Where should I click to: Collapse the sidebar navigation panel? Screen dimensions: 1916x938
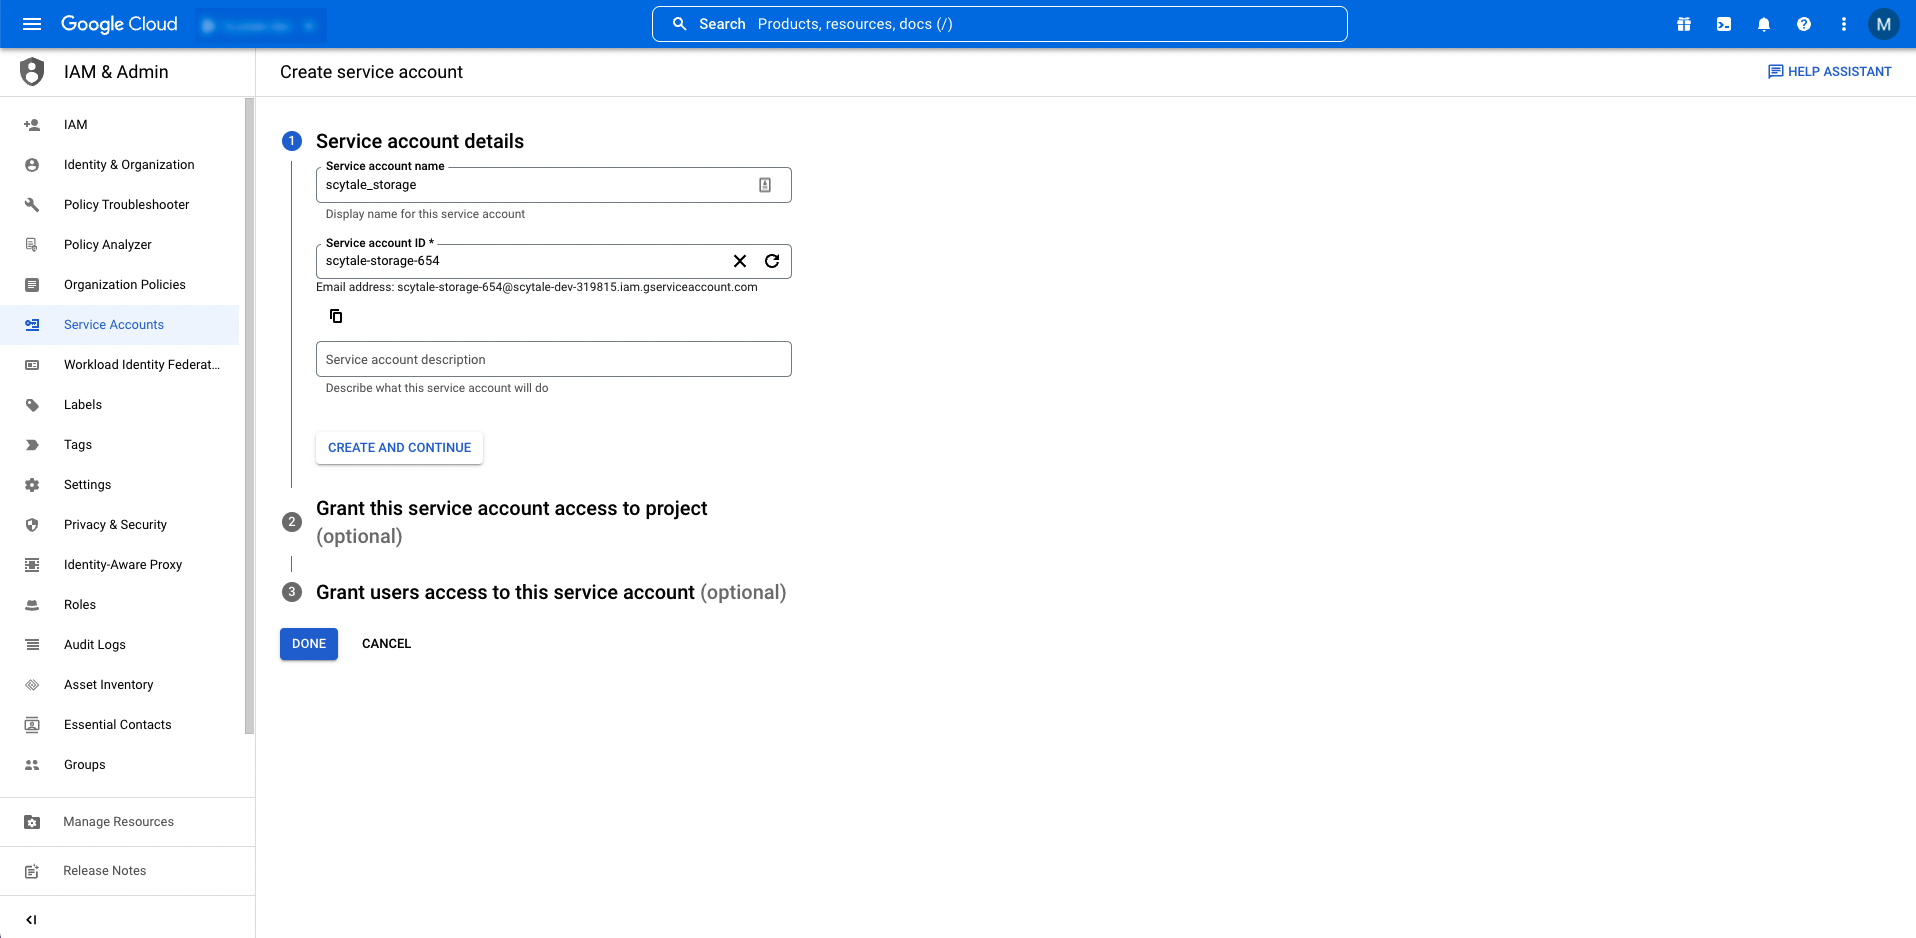coord(31,920)
